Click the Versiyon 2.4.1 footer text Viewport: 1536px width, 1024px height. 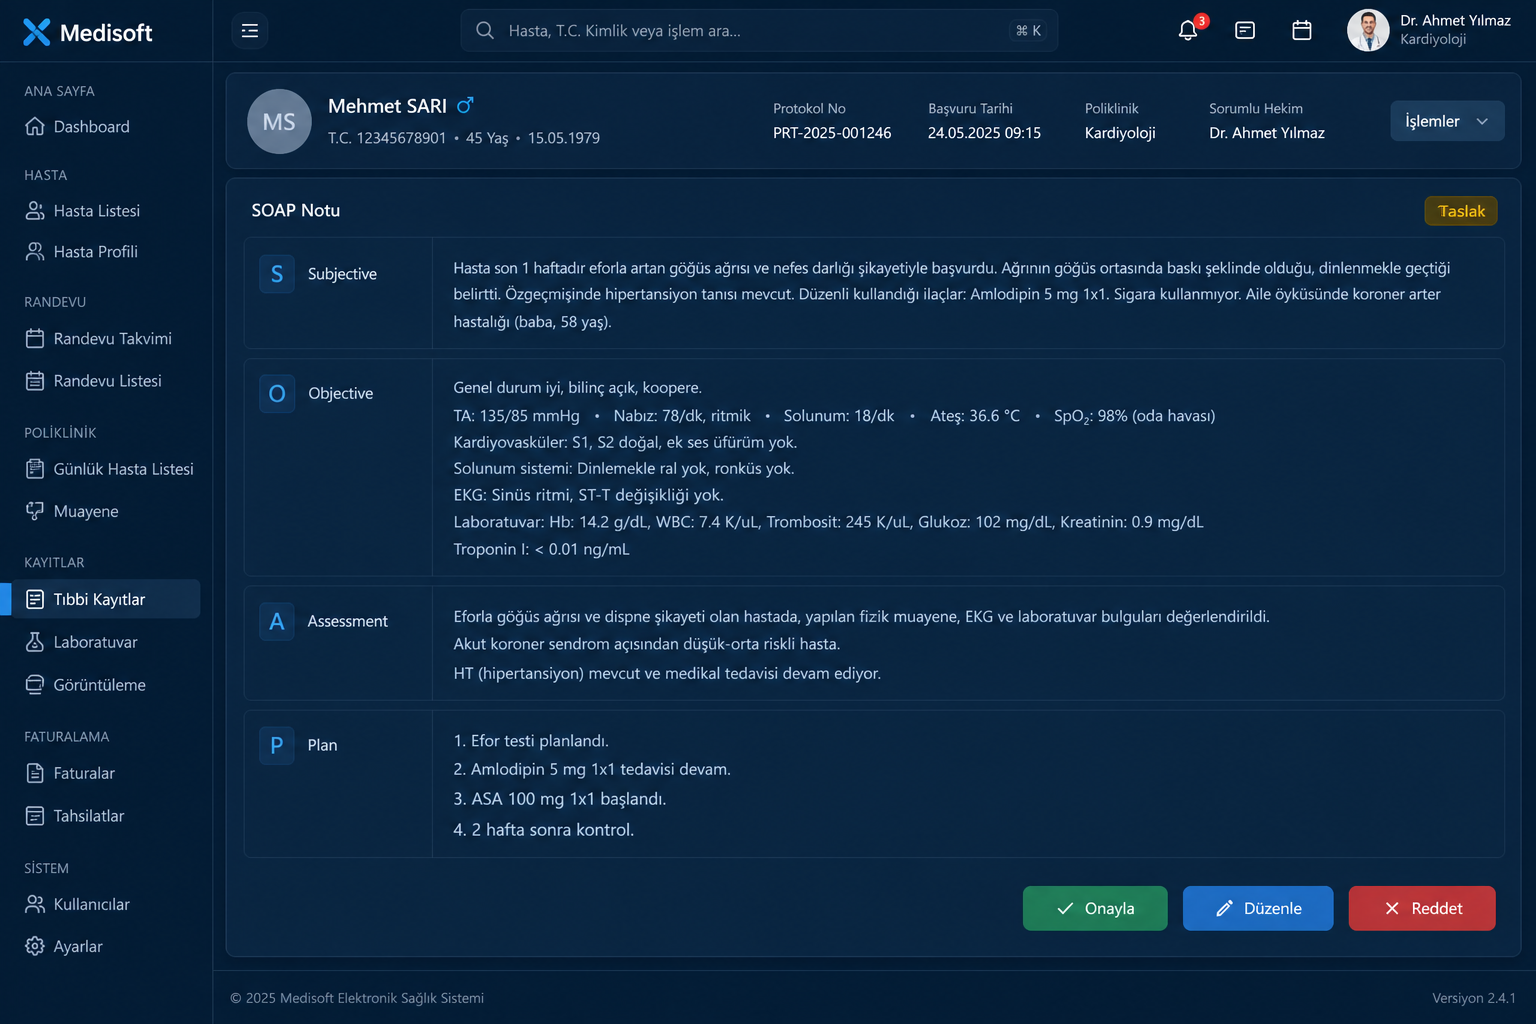pyautogui.click(x=1474, y=998)
